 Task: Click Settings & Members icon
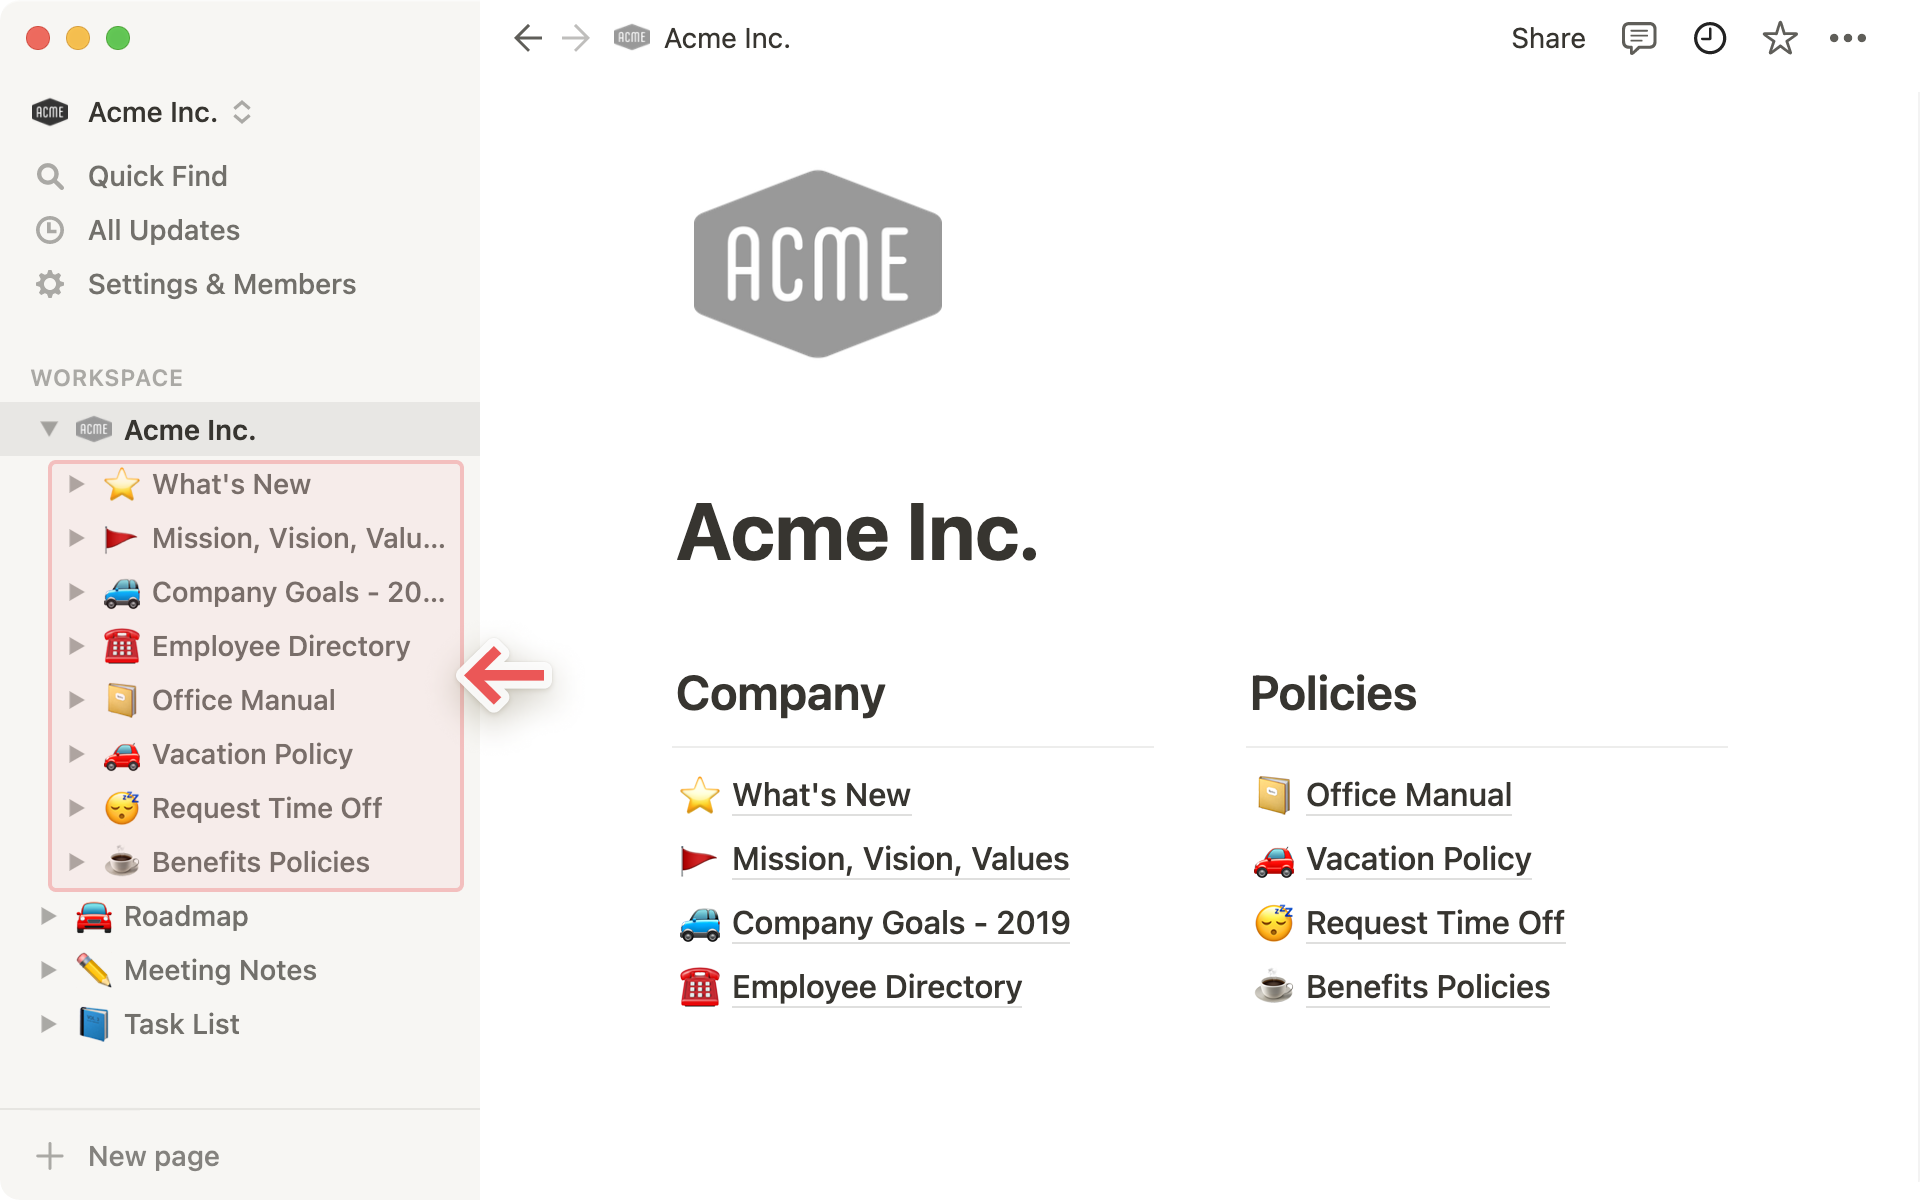pyautogui.click(x=50, y=285)
